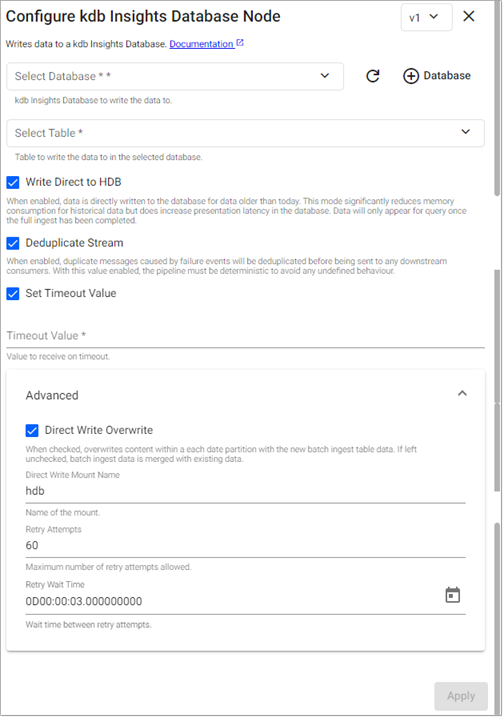Toggle Deduplicate Stream checkbox
Image resolution: width=504 pixels, height=718 pixels.
tap(13, 243)
